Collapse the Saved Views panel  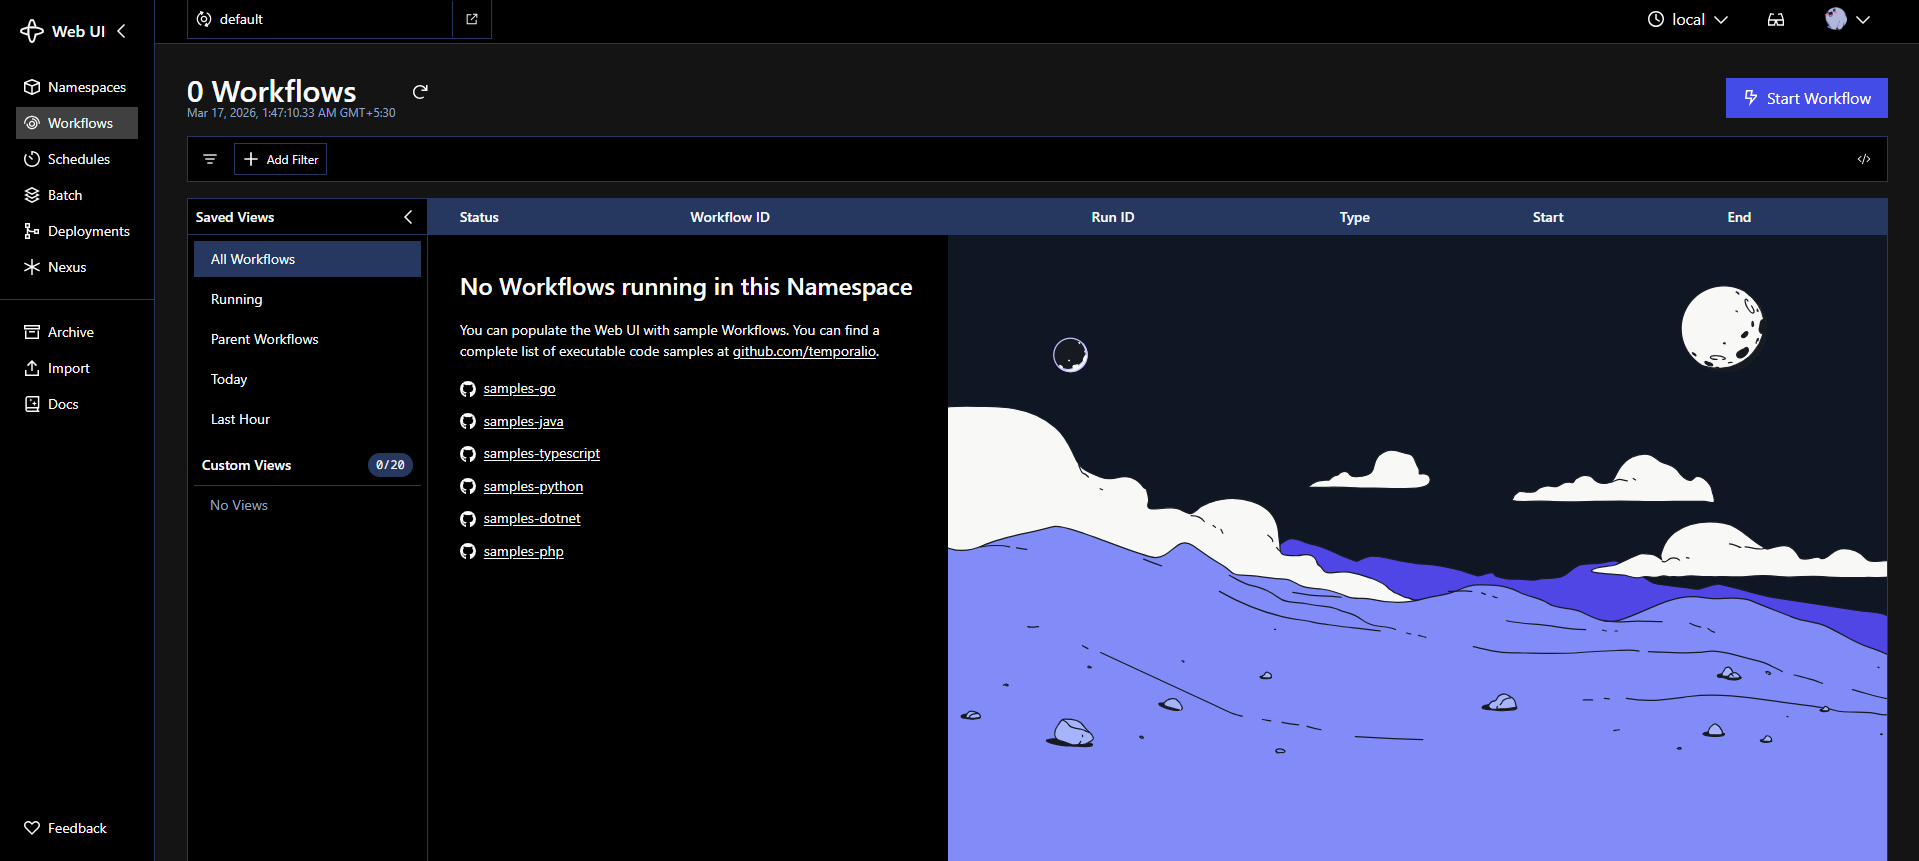pos(408,217)
